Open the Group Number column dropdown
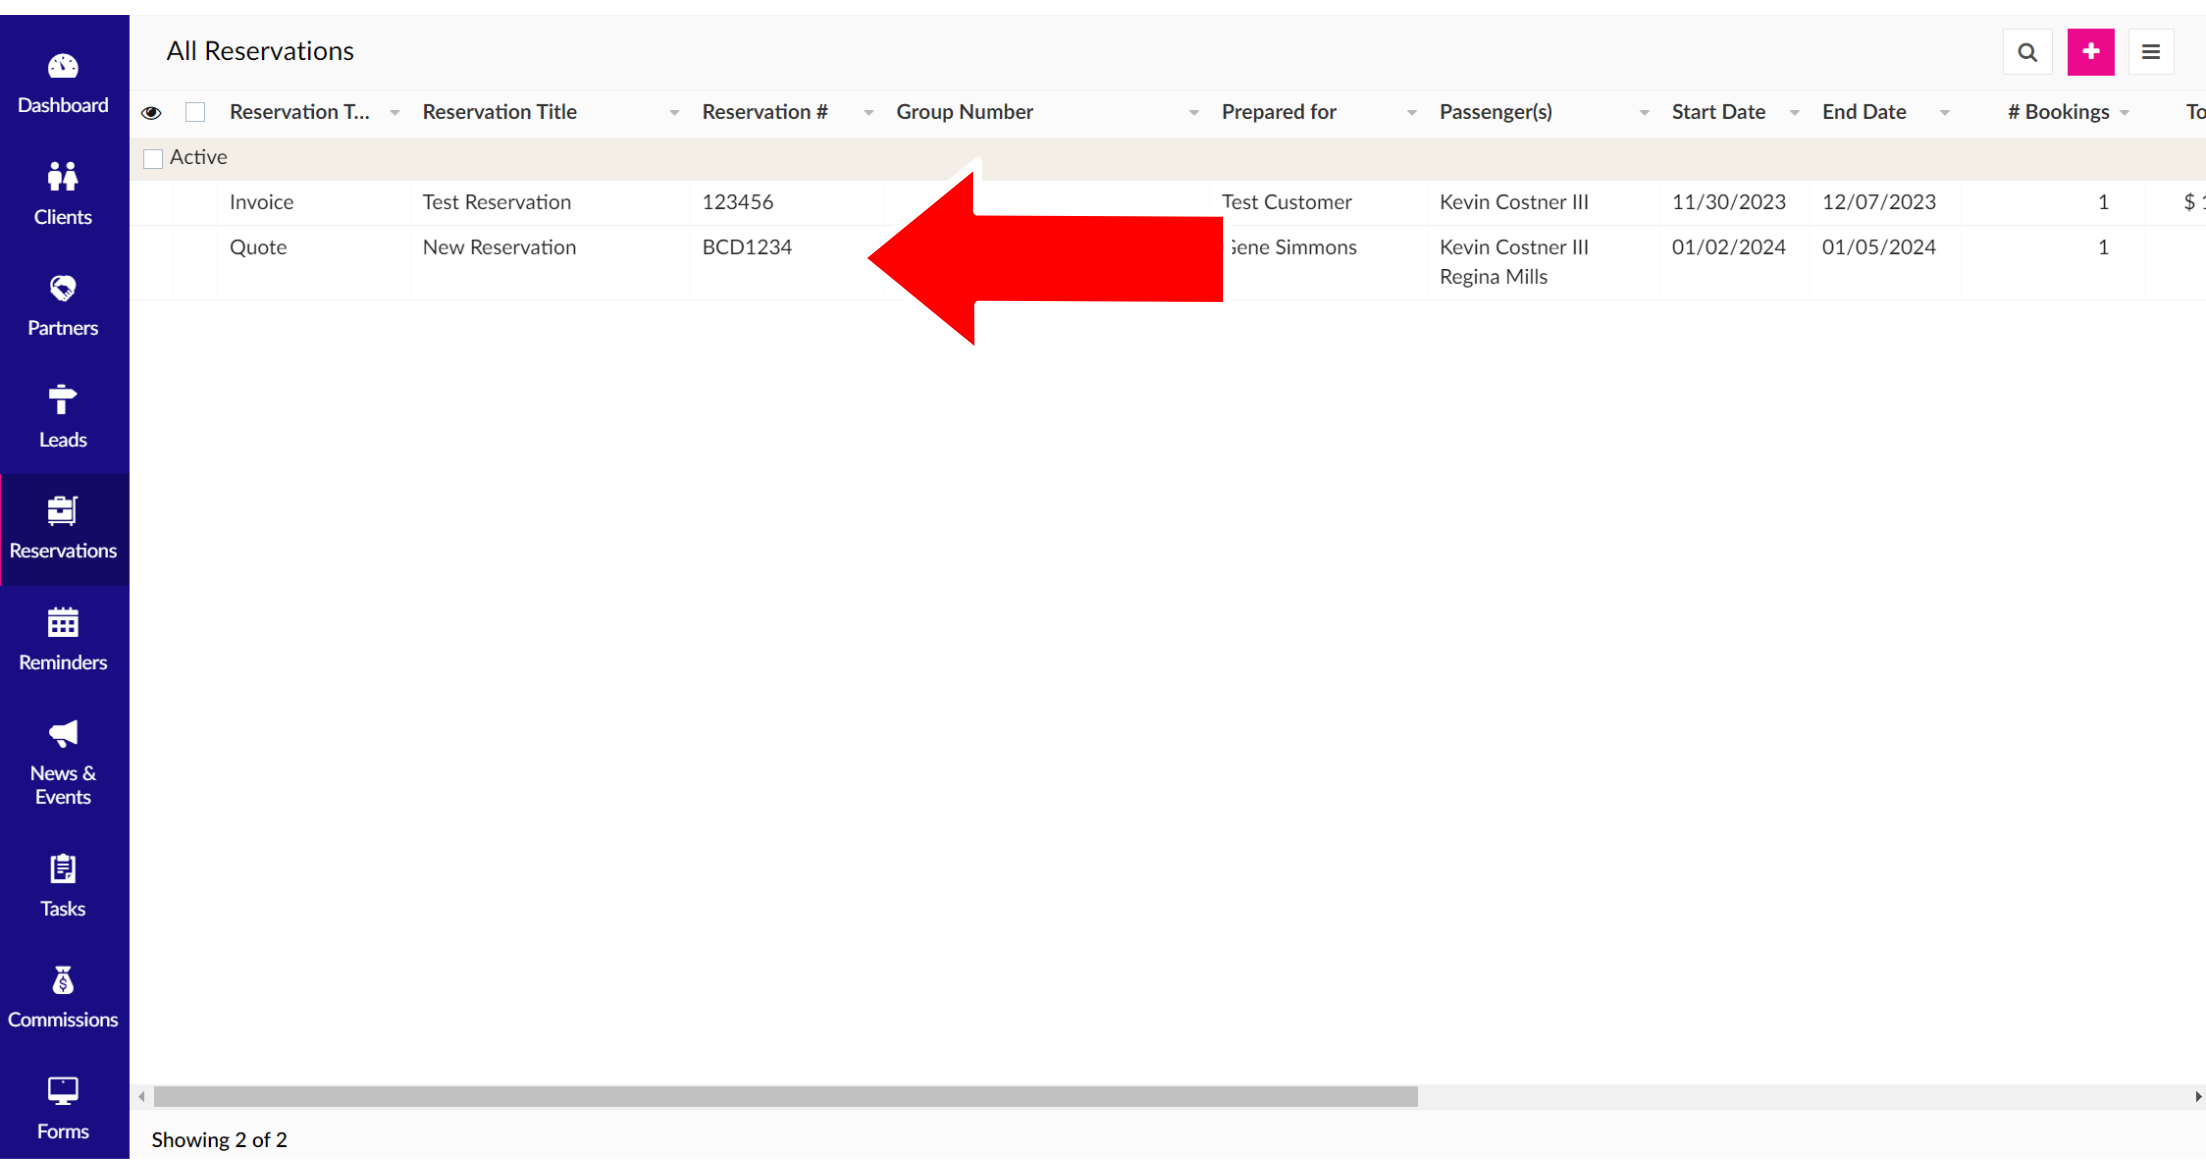The width and height of the screenshot is (2206, 1174). [x=1193, y=113]
